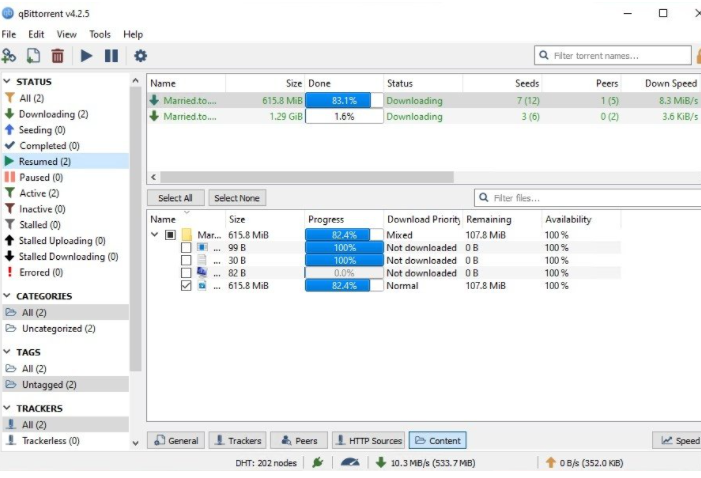Switch to the Trackers tab
The width and height of the screenshot is (701, 478).
237,440
